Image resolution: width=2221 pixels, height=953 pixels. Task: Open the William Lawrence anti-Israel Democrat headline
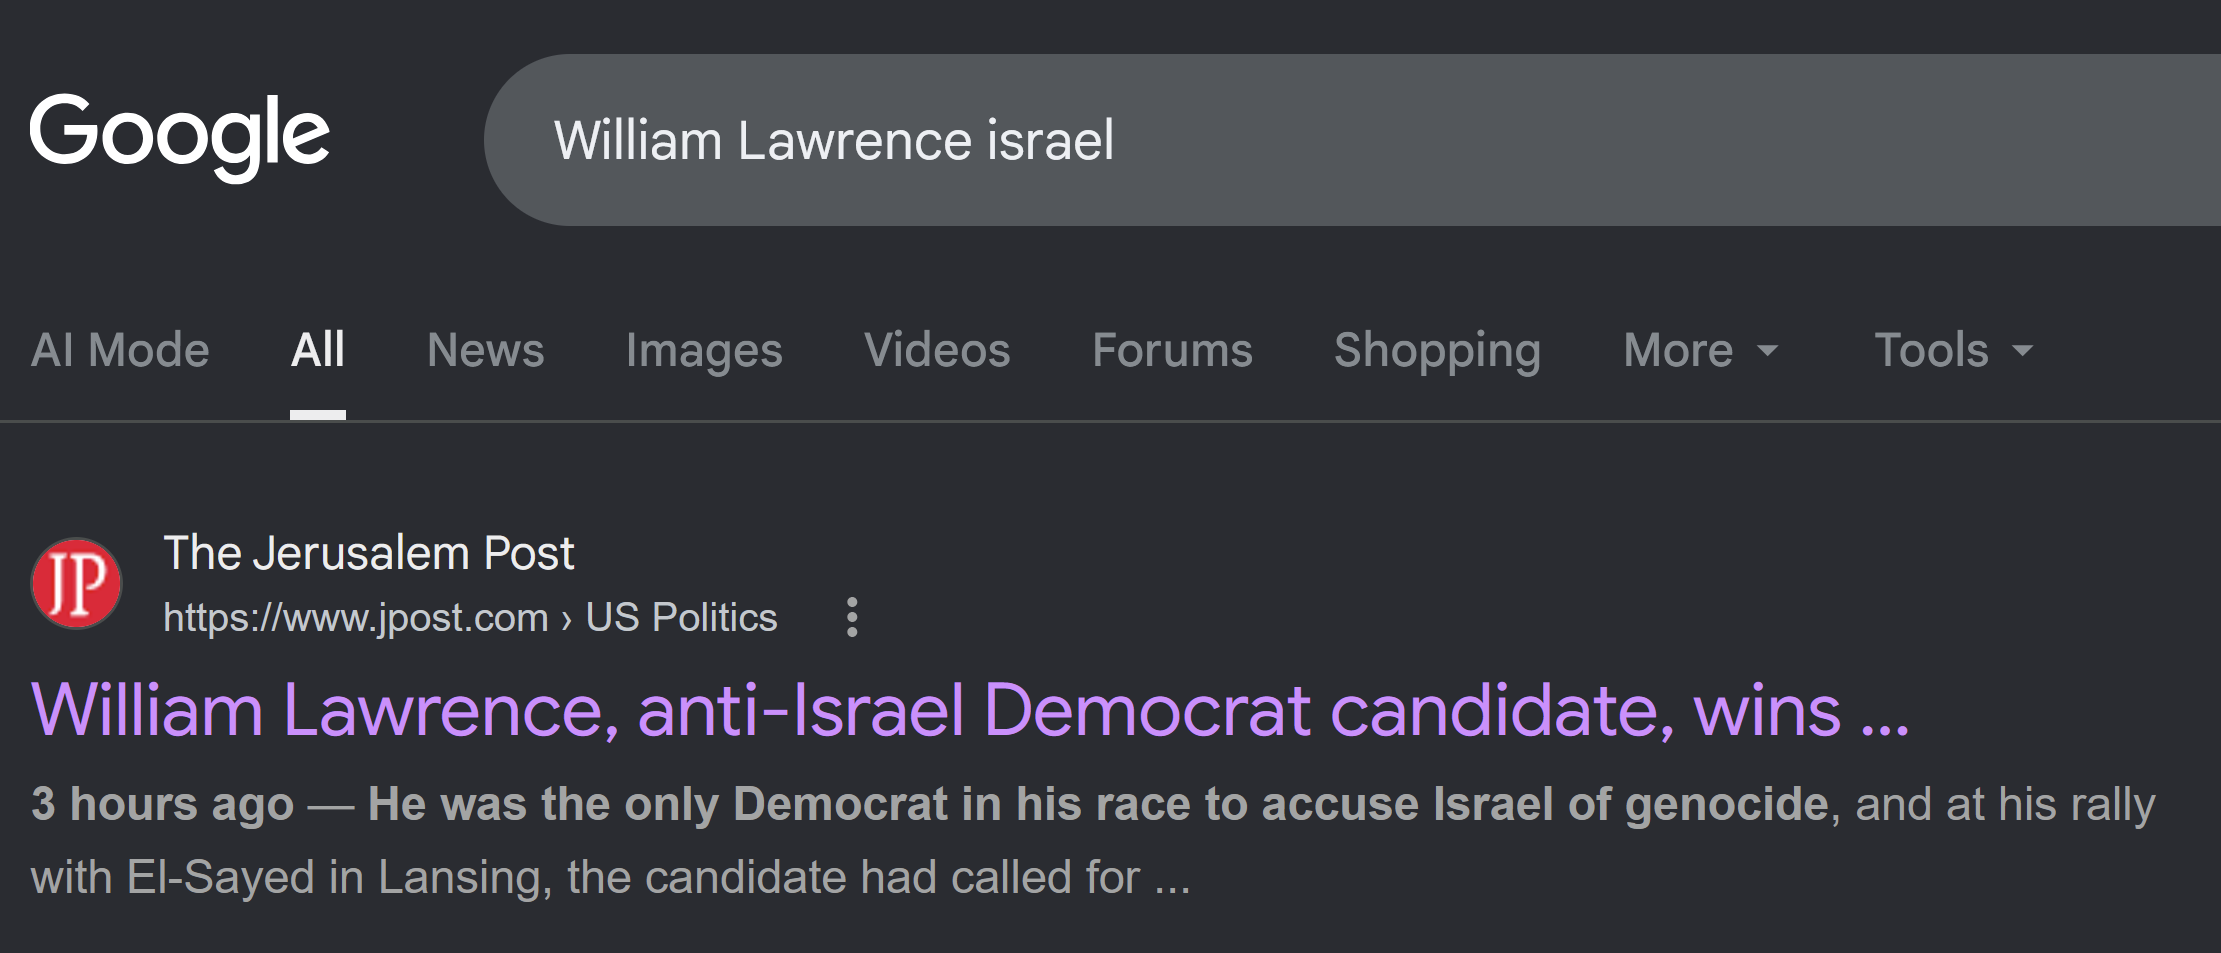pyautogui.click(x=970, y=711)
